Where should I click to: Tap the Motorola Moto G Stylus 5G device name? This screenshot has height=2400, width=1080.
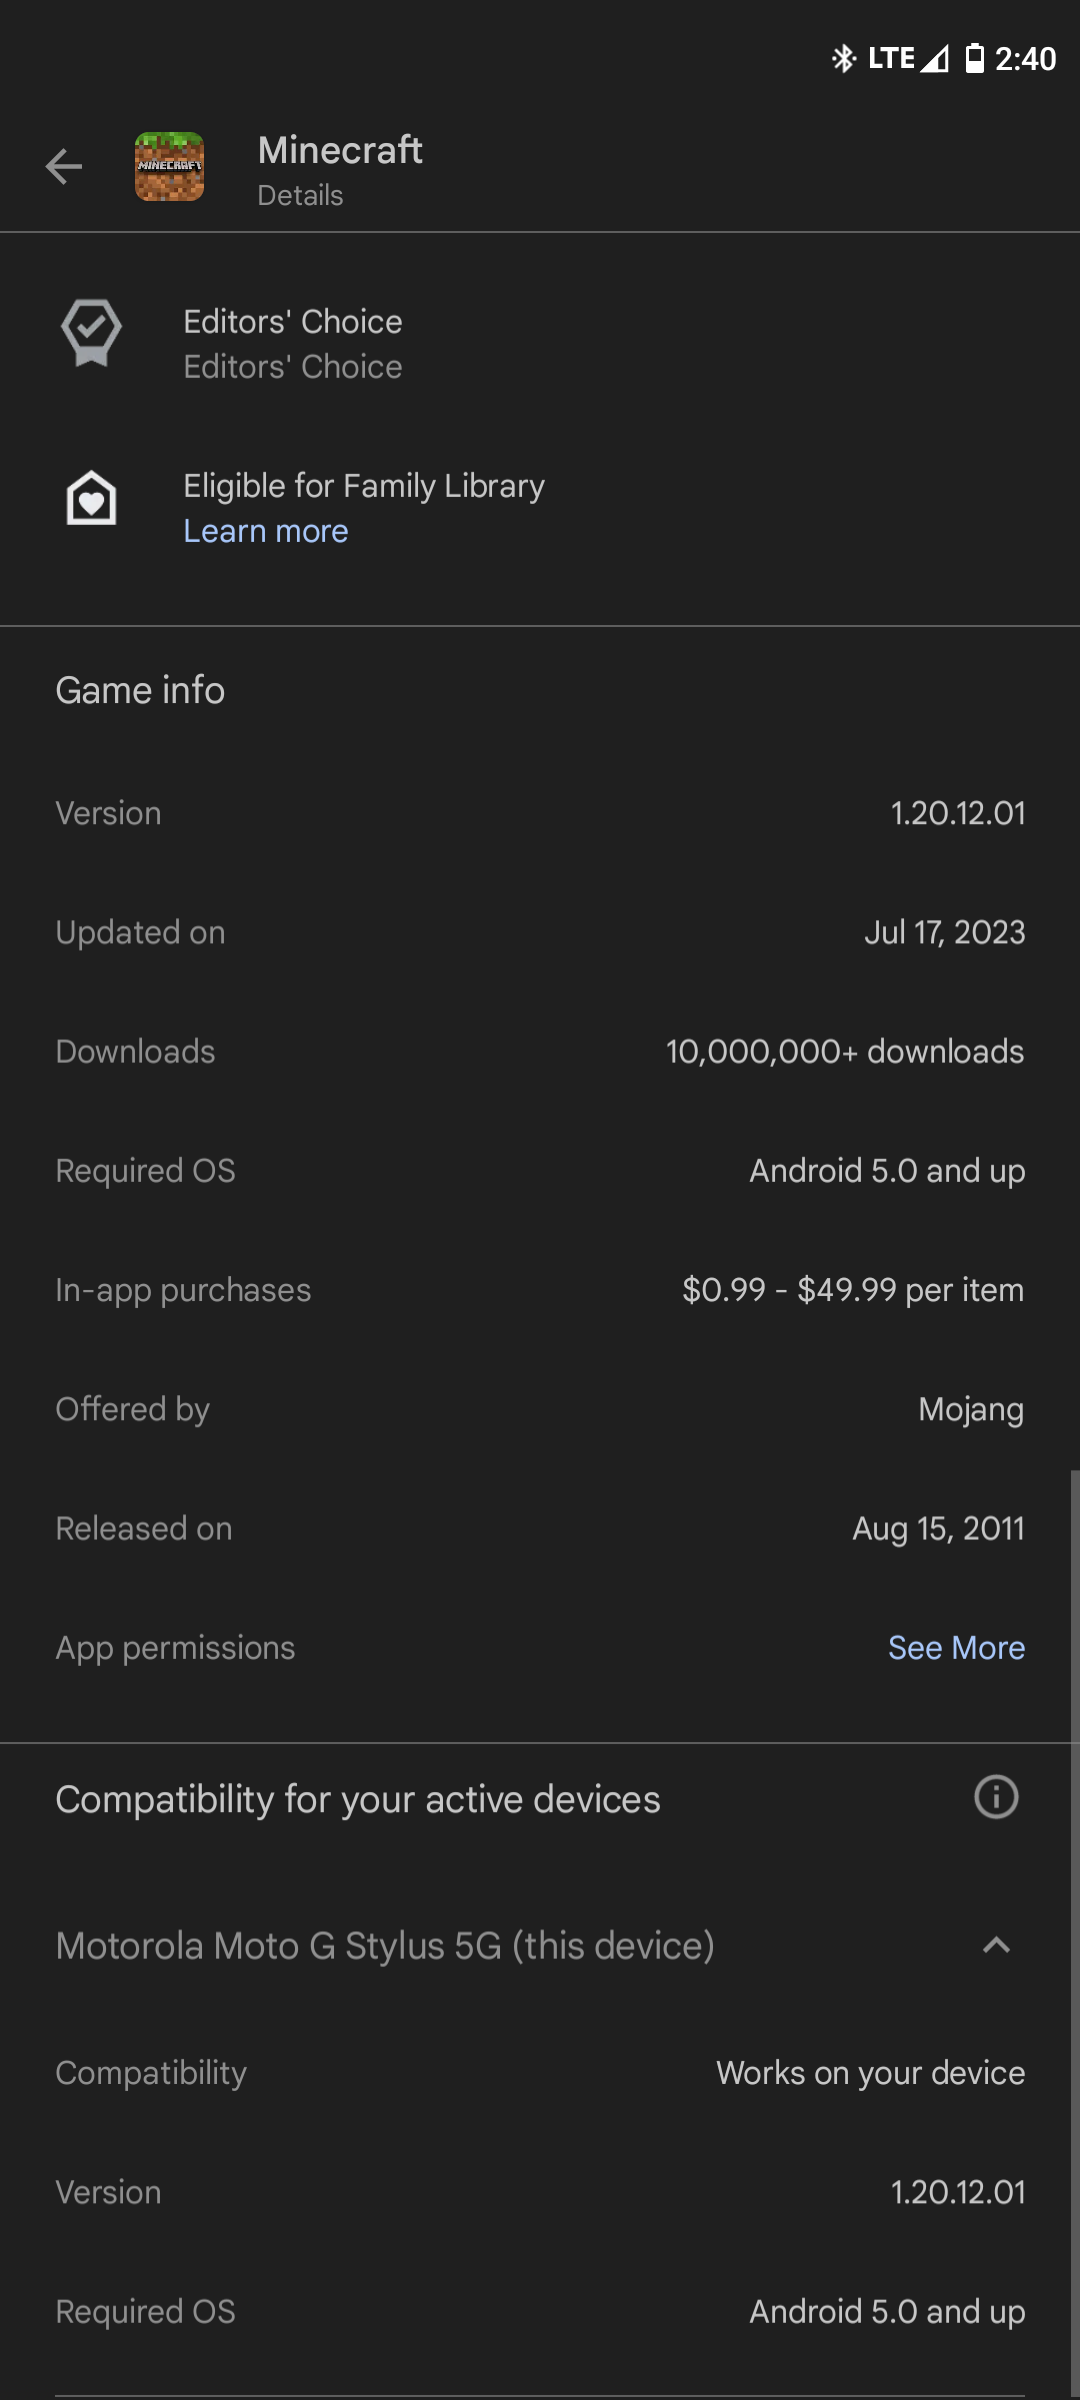click(385, 1946)
